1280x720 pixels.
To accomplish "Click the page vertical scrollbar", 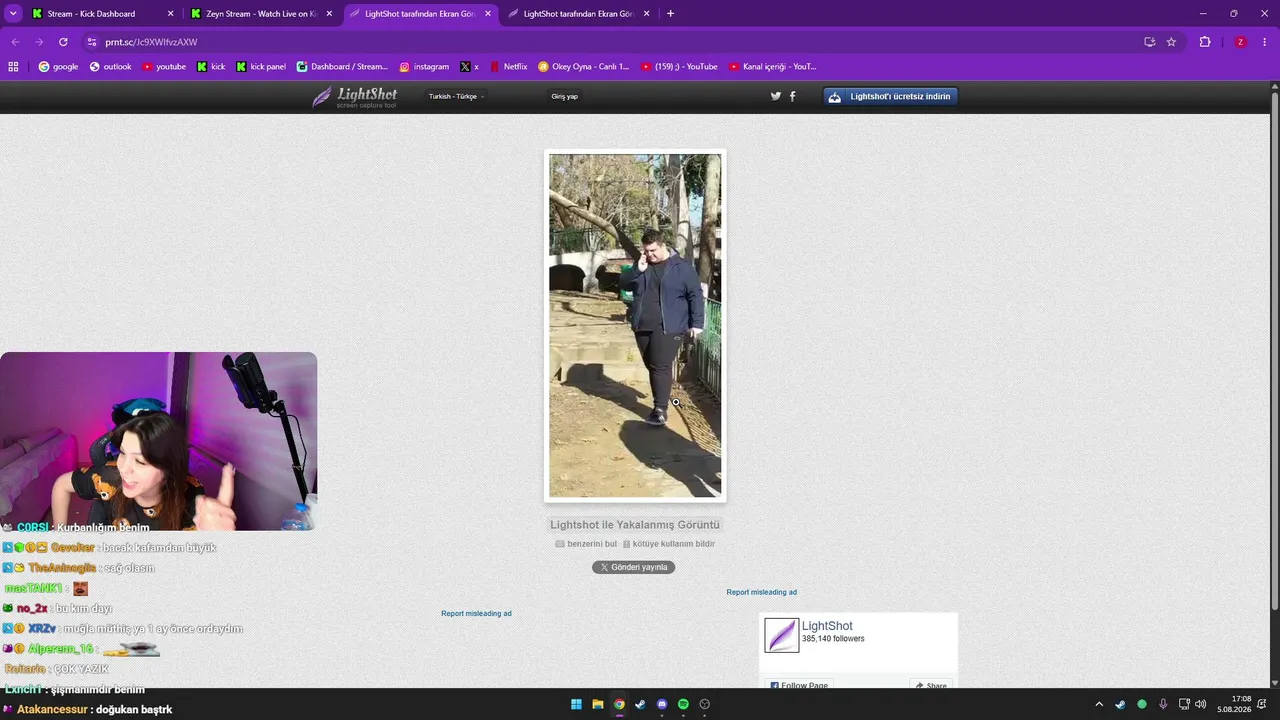I will (1275, 350).
